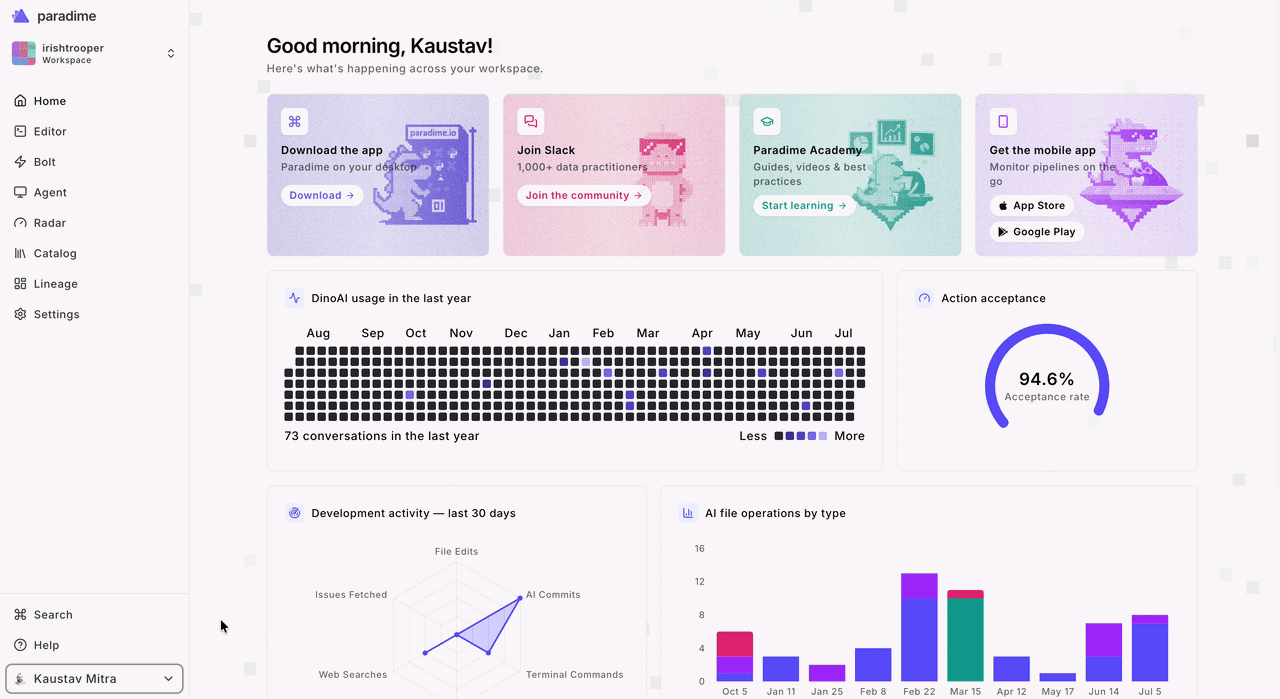Viewport: 1280px width, 699px height.
Task: Click the Oct 5 stacked bar
Action: 735,657
